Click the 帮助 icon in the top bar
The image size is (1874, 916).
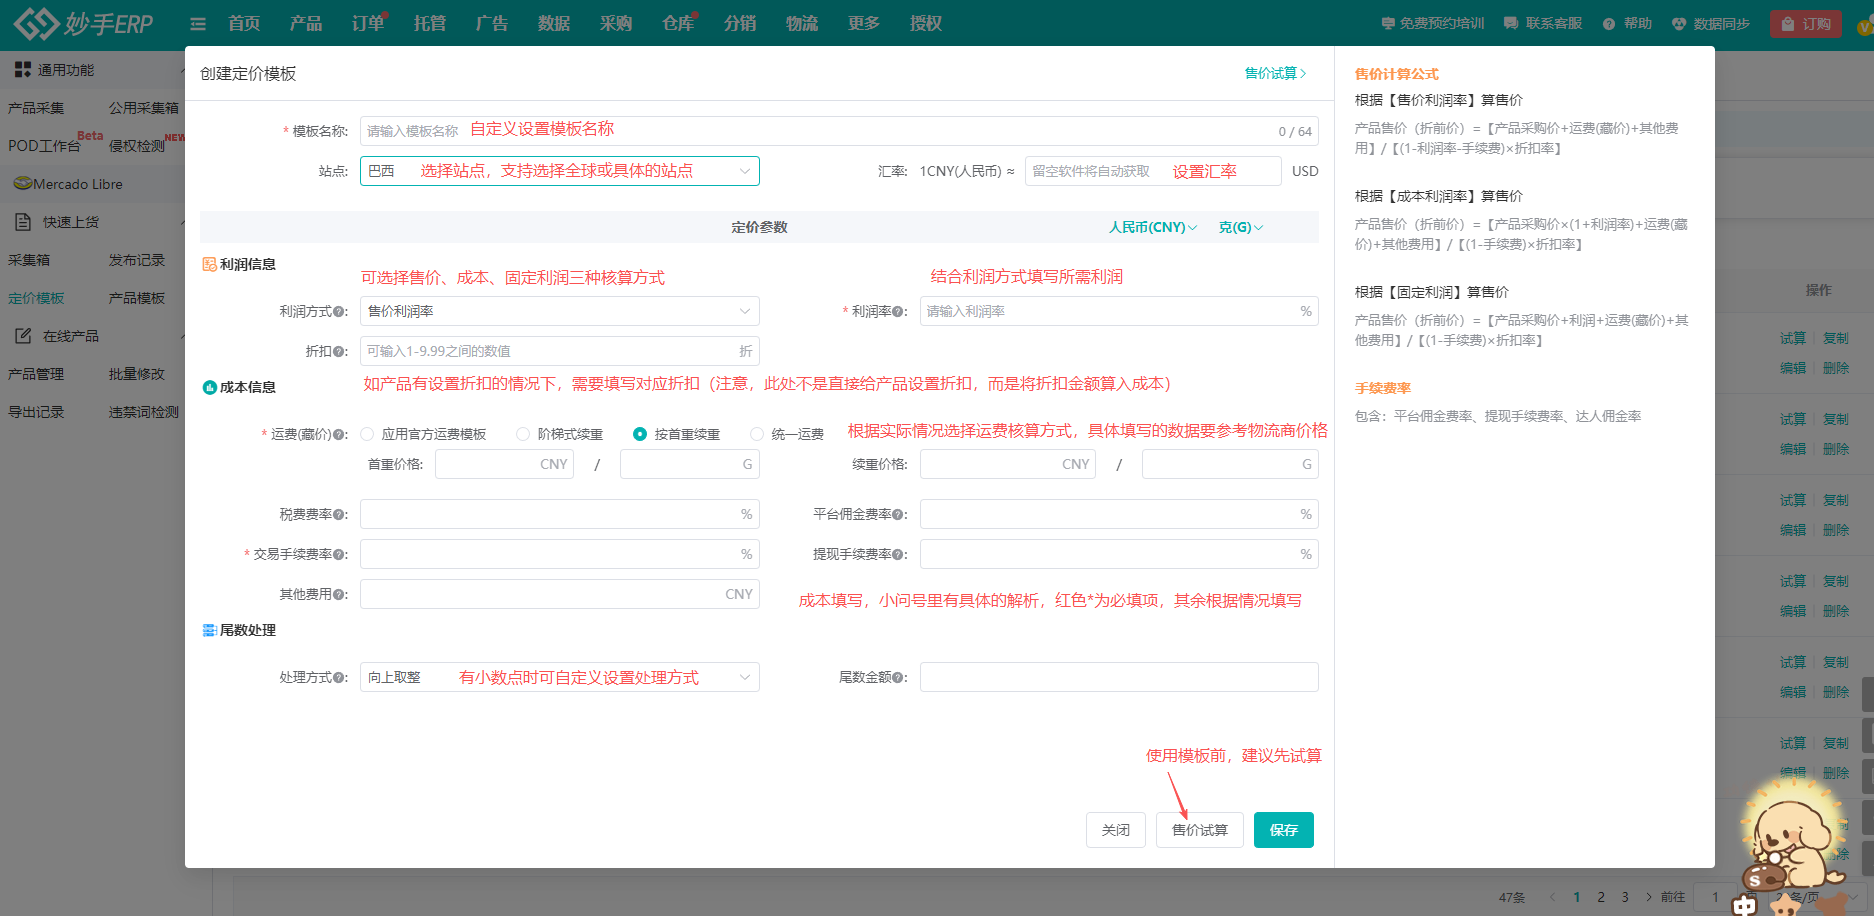1609,24
